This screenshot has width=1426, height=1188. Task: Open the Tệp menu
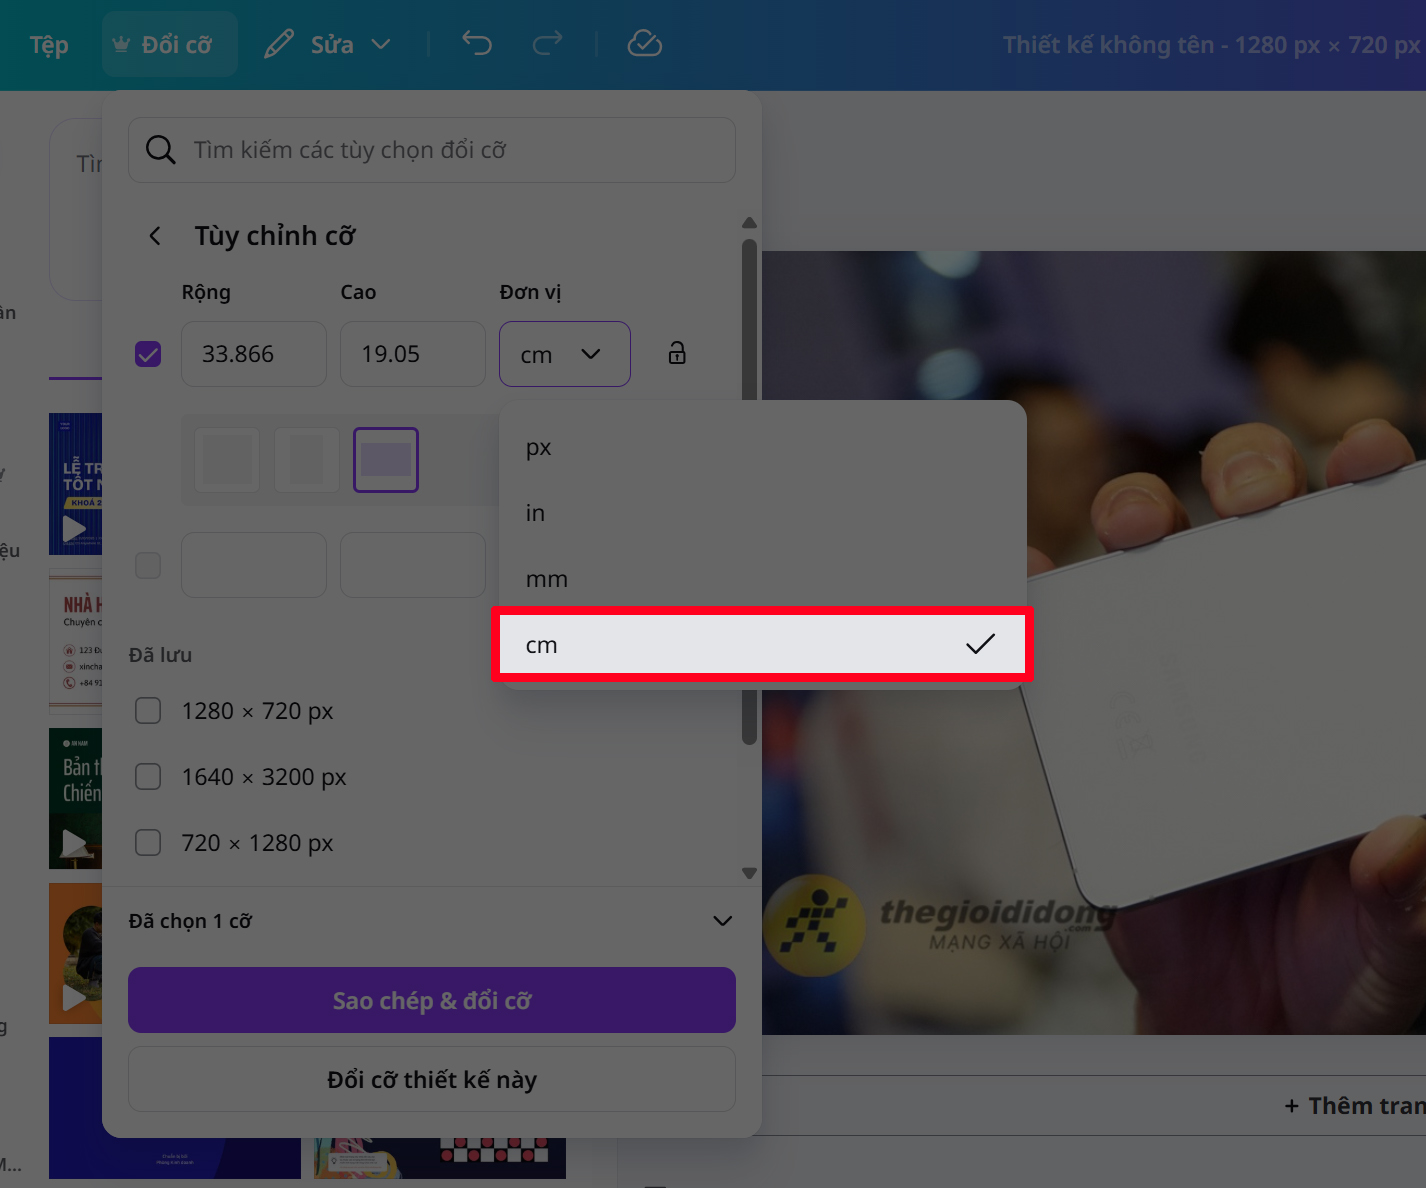(x=48, y=44)
